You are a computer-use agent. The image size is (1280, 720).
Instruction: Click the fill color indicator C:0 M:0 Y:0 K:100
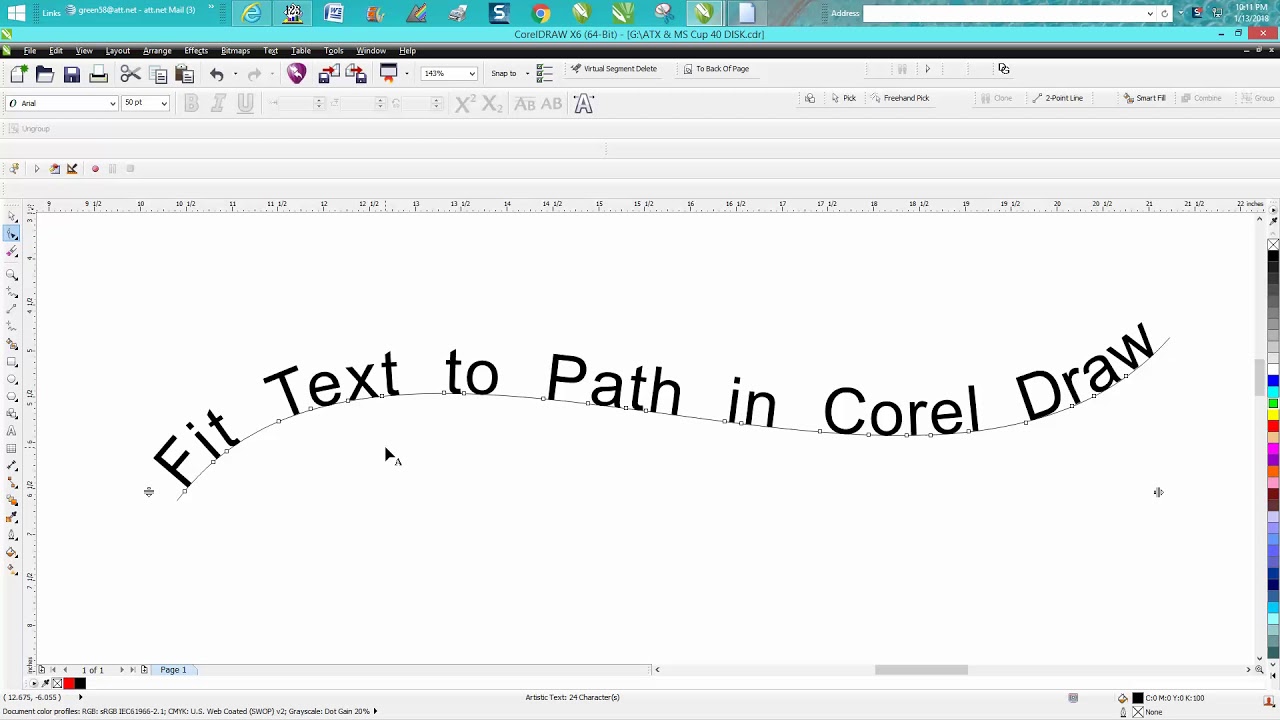(x=1167, y=698)
